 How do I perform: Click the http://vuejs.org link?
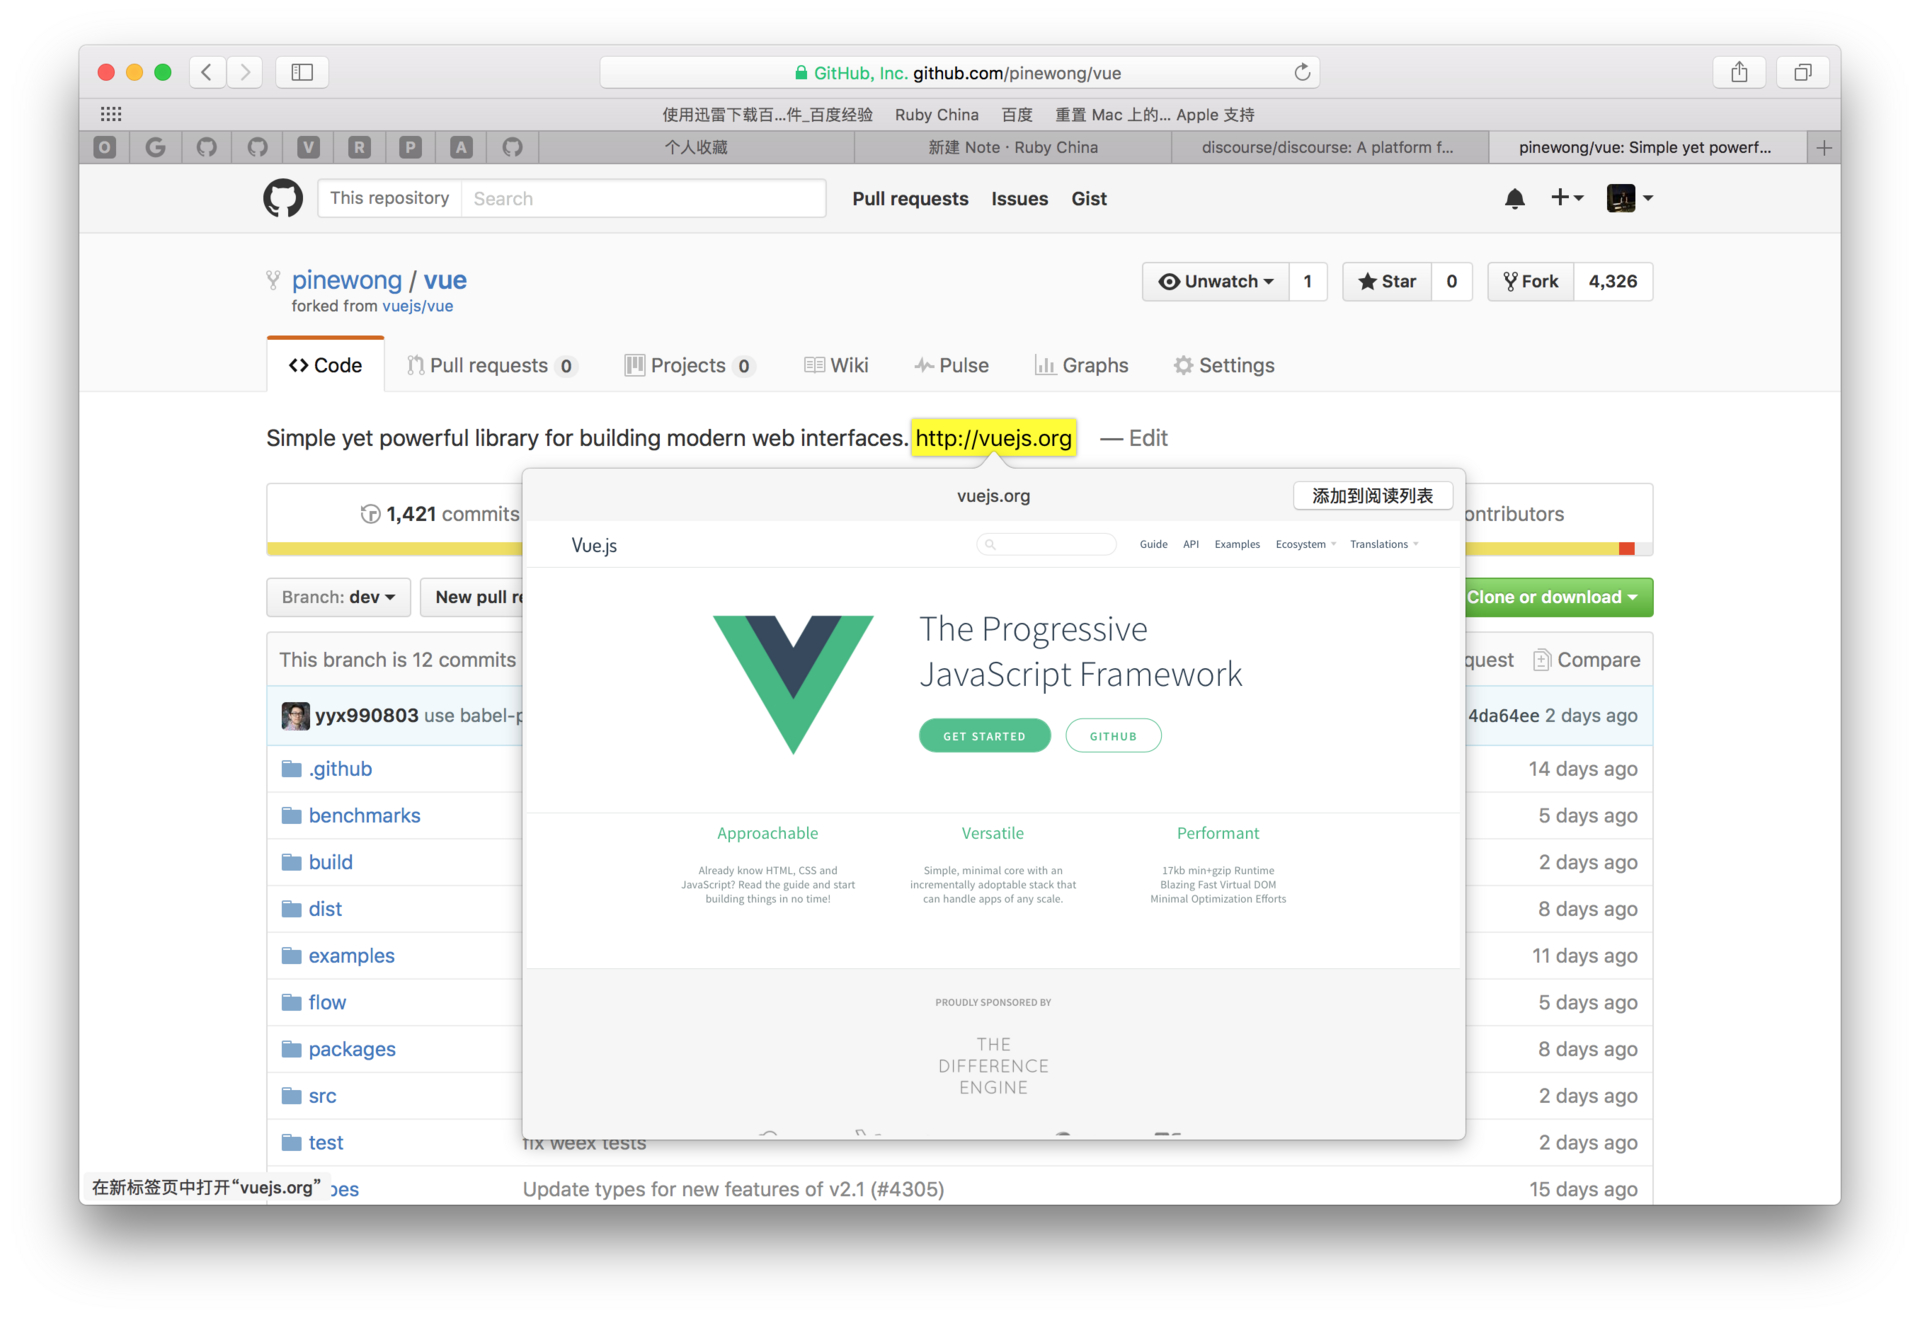[993, 438]
